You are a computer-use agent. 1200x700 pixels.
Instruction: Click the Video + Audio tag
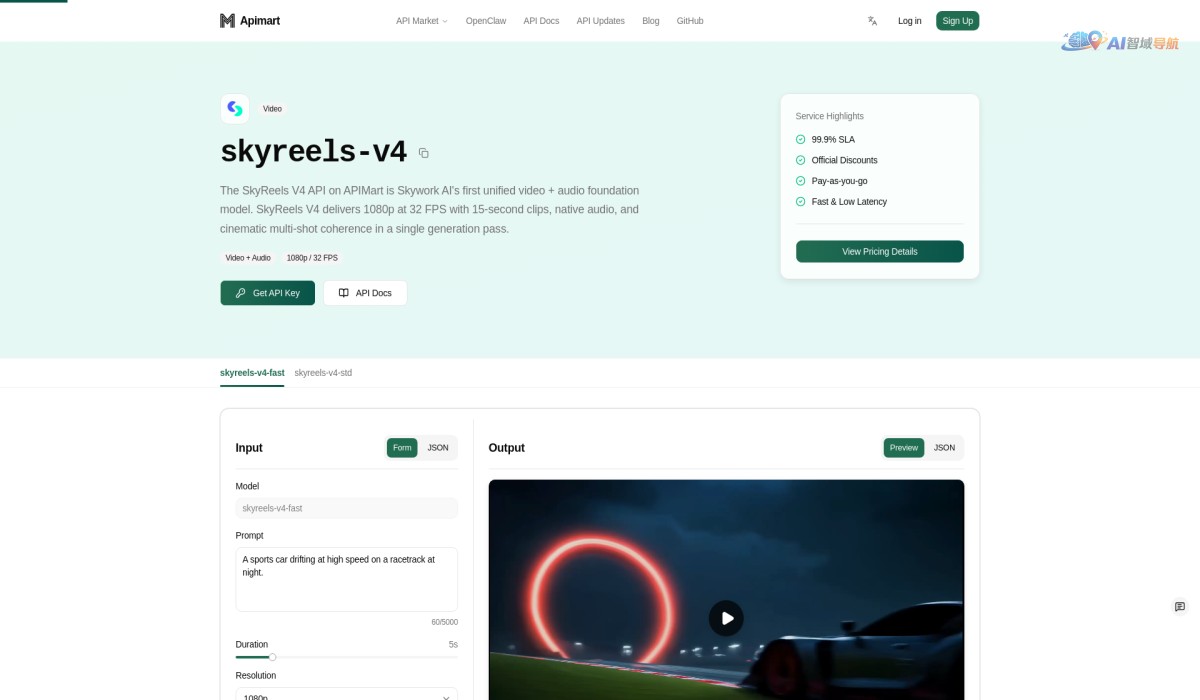tap(248, 258)
